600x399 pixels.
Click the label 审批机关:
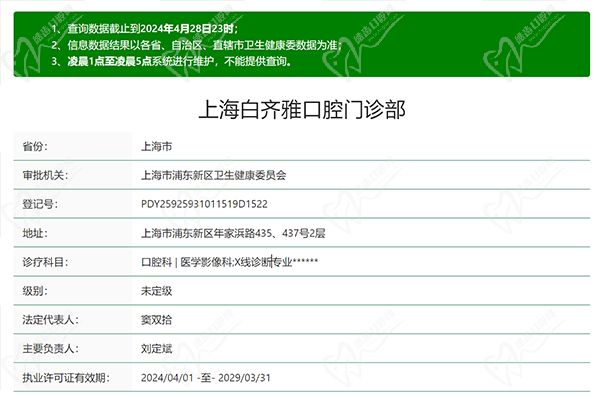tap(45, 175)
